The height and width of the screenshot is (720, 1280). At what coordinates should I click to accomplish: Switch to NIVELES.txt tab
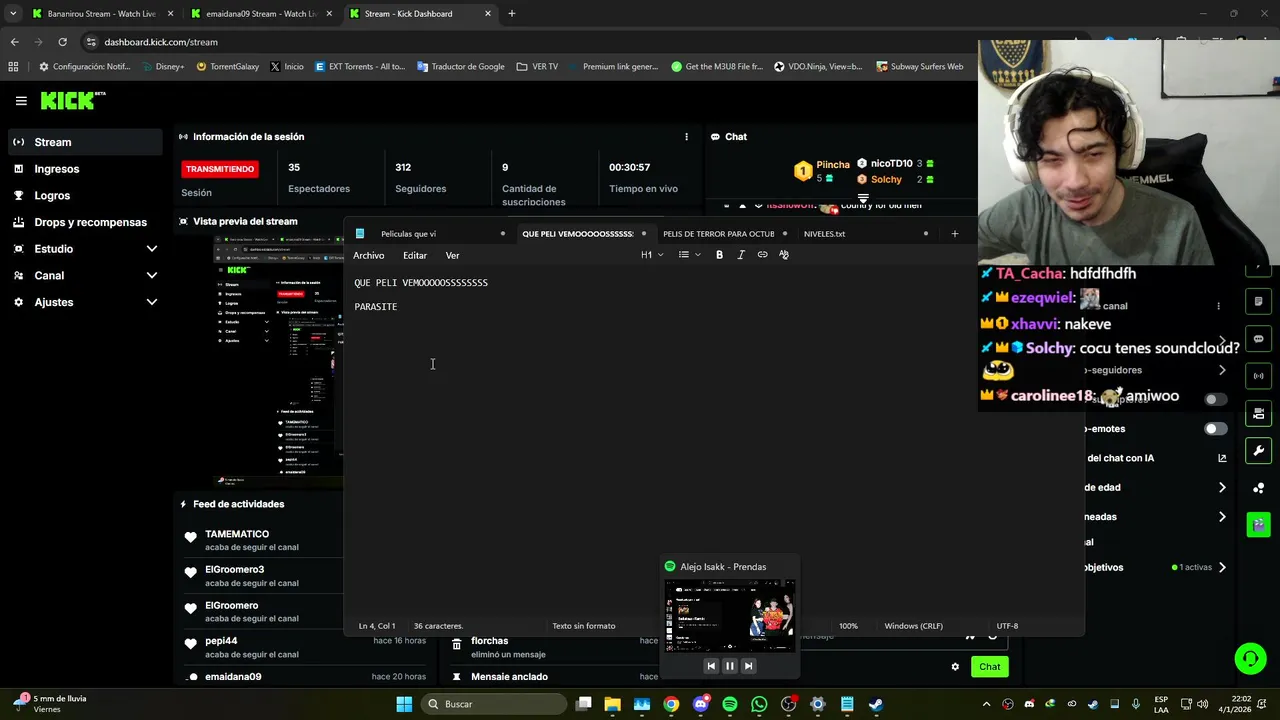865,234
